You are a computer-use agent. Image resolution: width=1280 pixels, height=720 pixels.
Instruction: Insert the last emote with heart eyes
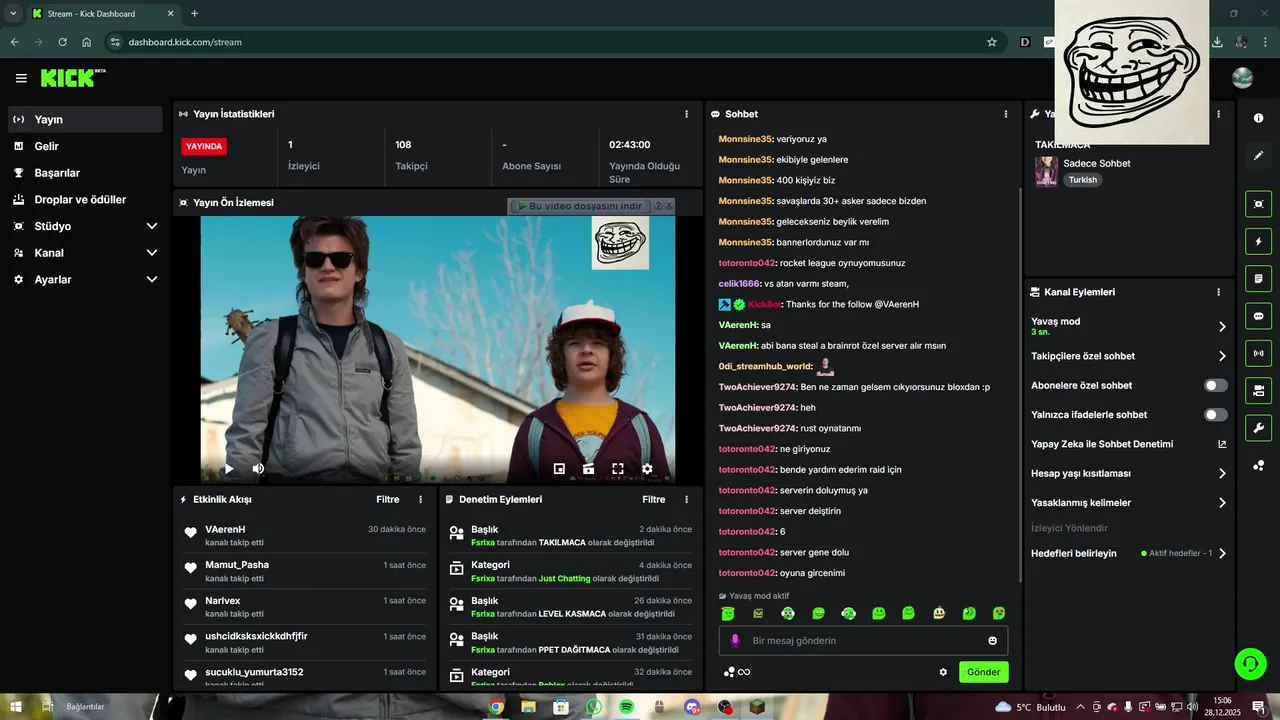click(999, 613)
